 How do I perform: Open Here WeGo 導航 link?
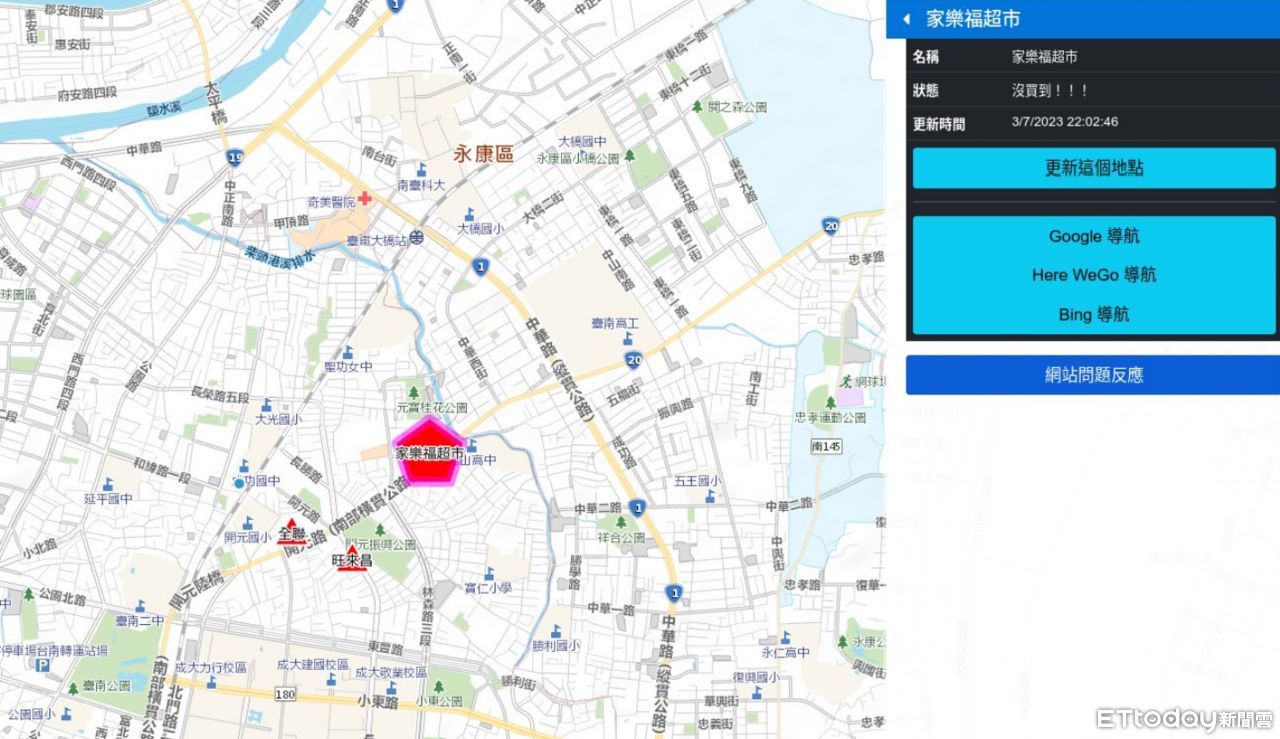(1094, 275)
